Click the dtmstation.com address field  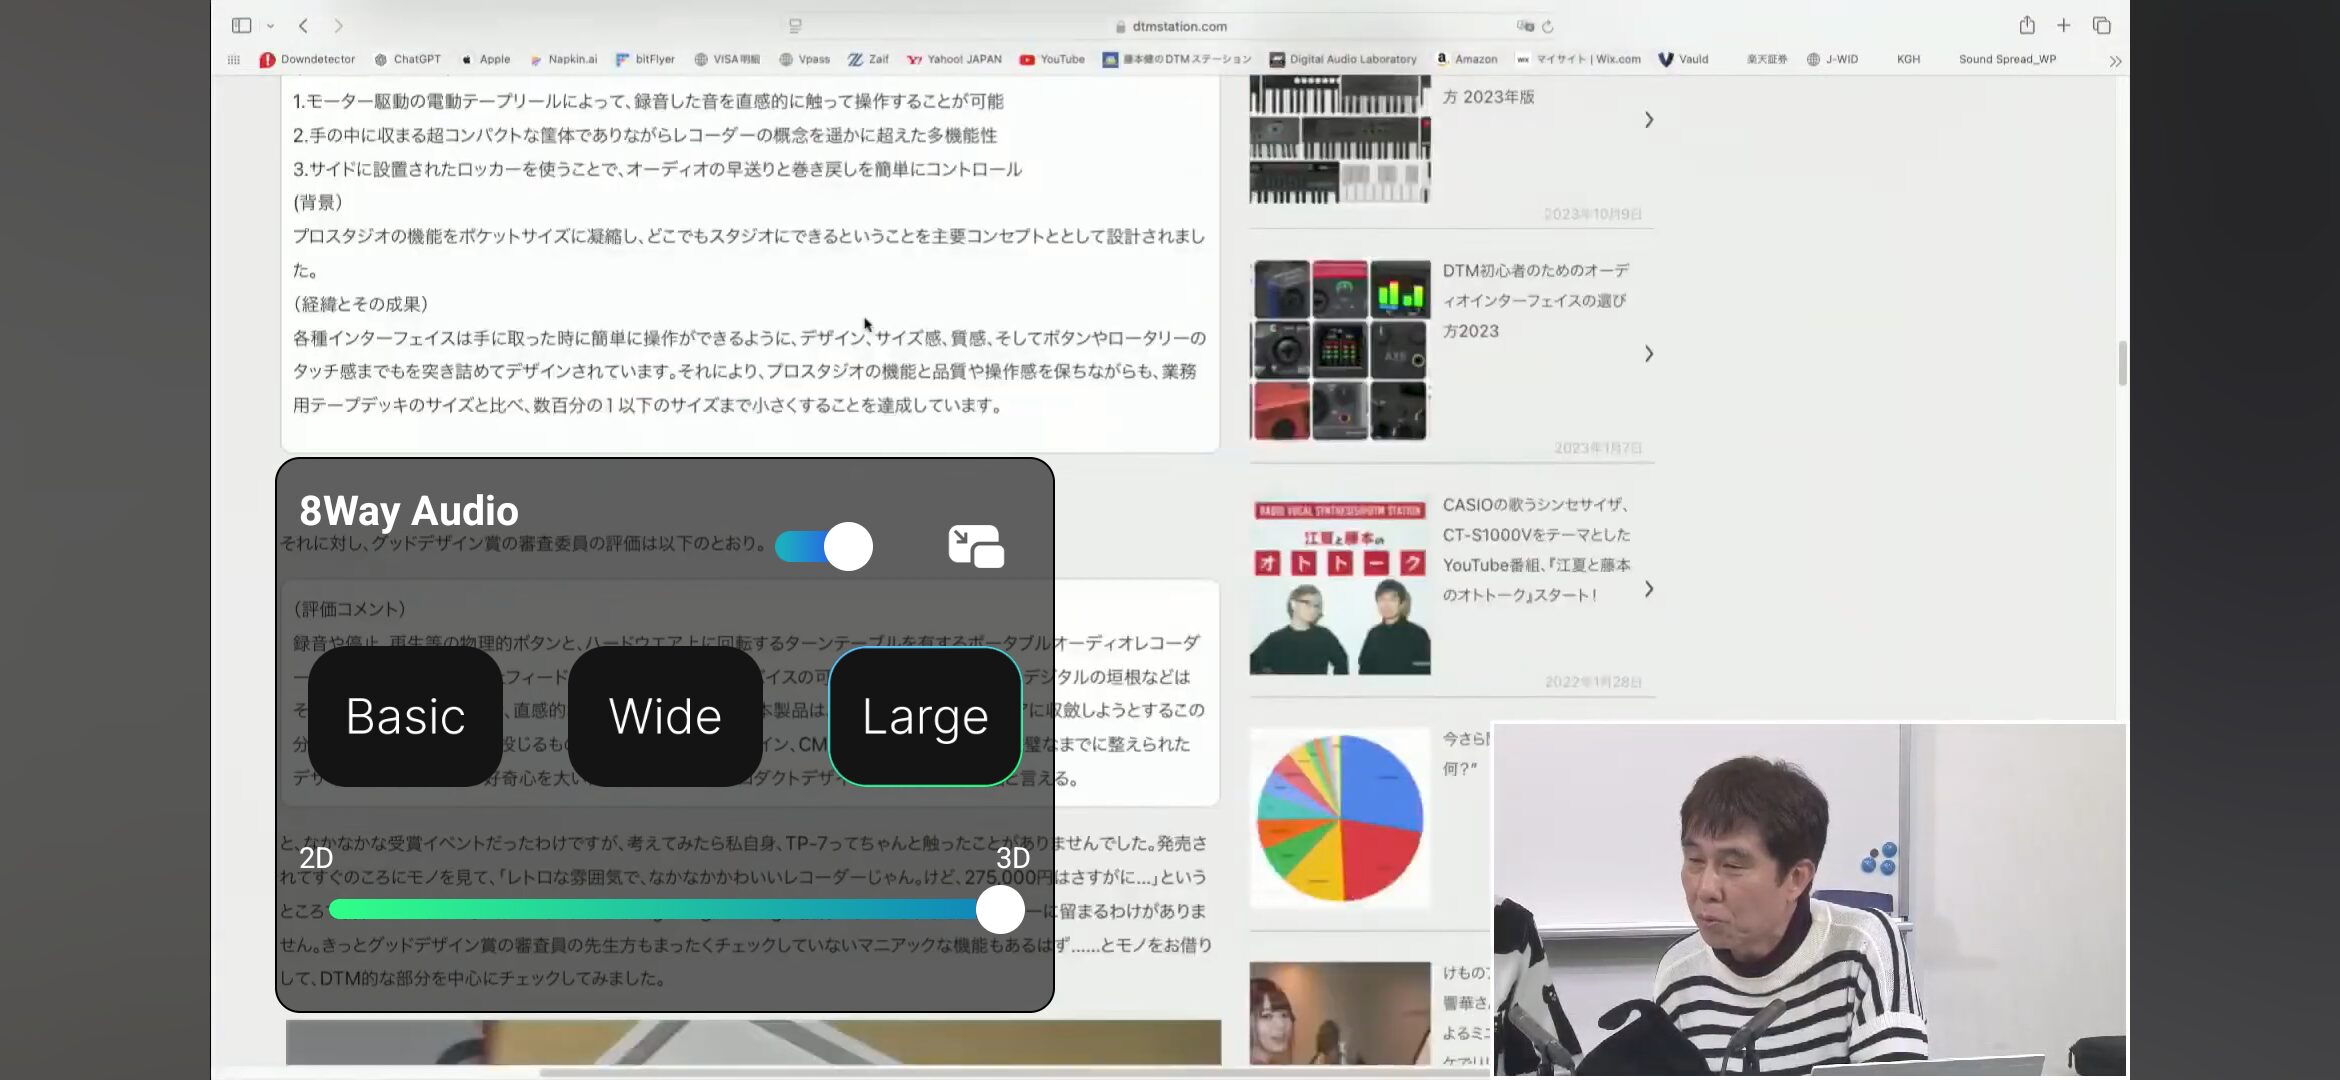pyautogui.click(x=1170, y=27)
